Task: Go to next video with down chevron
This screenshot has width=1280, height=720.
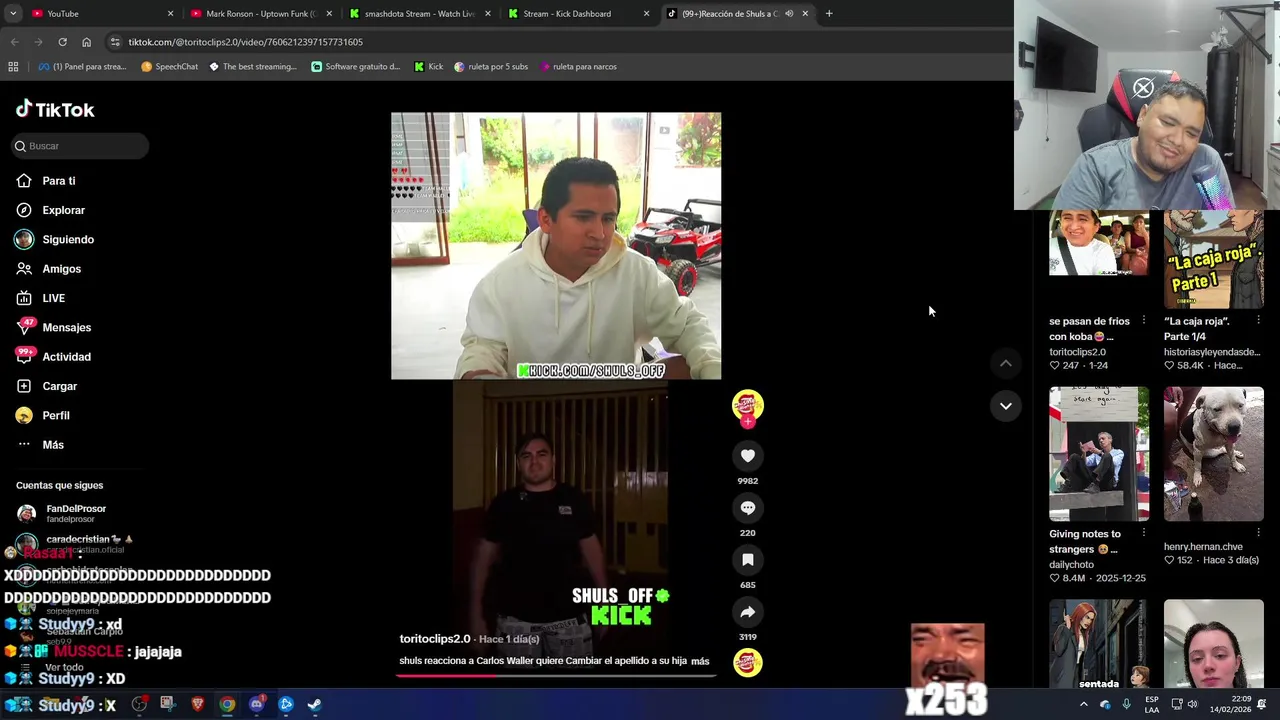Action: (x=1005, y=406)
